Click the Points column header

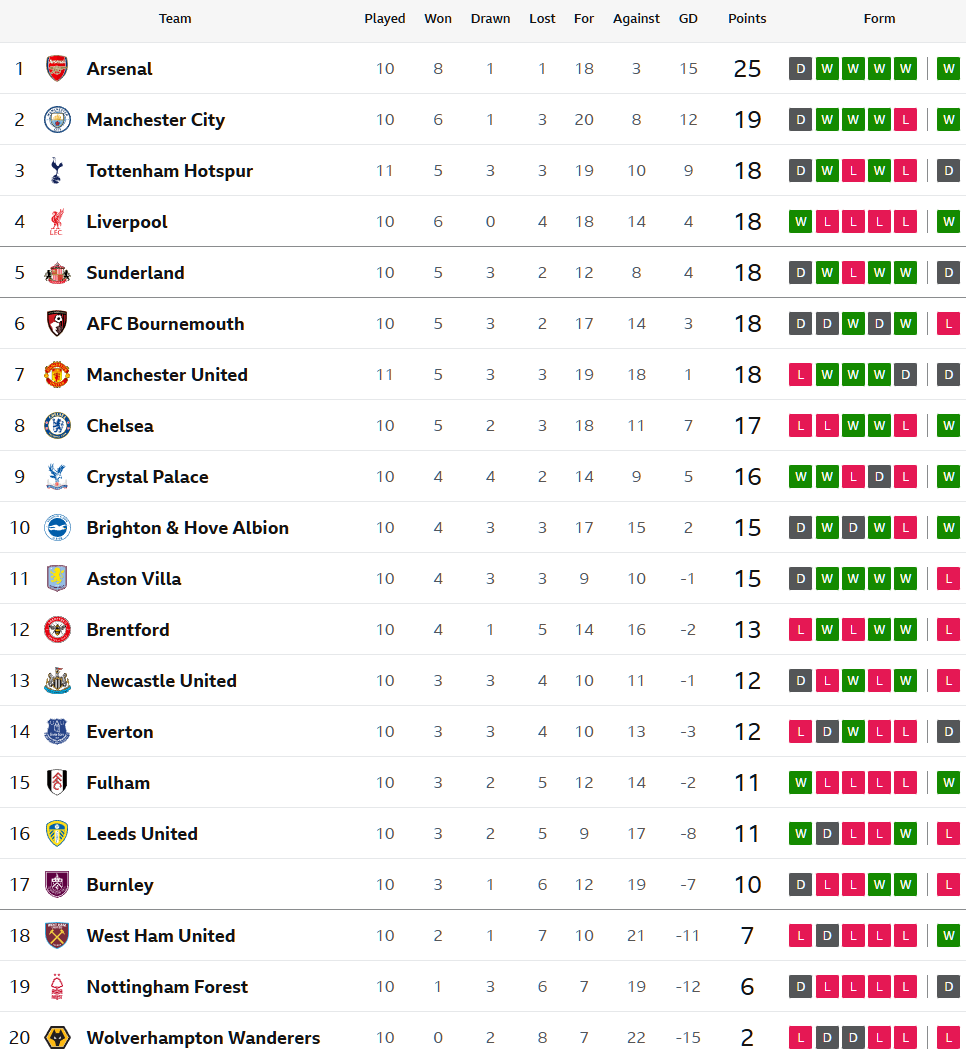(x=747, y=19)
